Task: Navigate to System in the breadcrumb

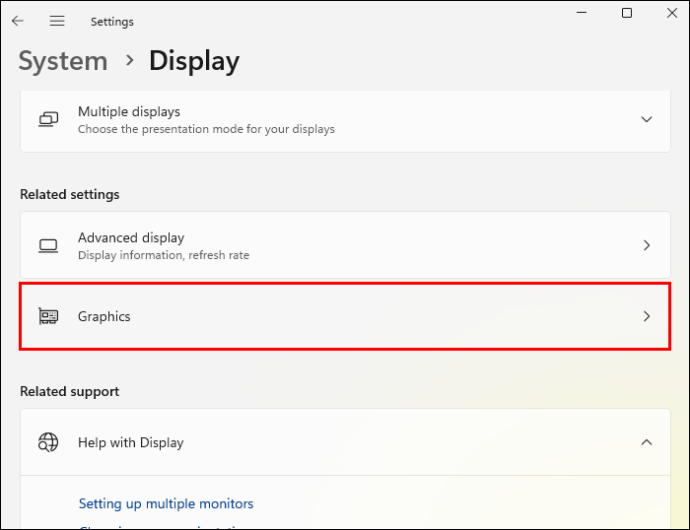Action: pyautogui.click(x=63, y=61)
